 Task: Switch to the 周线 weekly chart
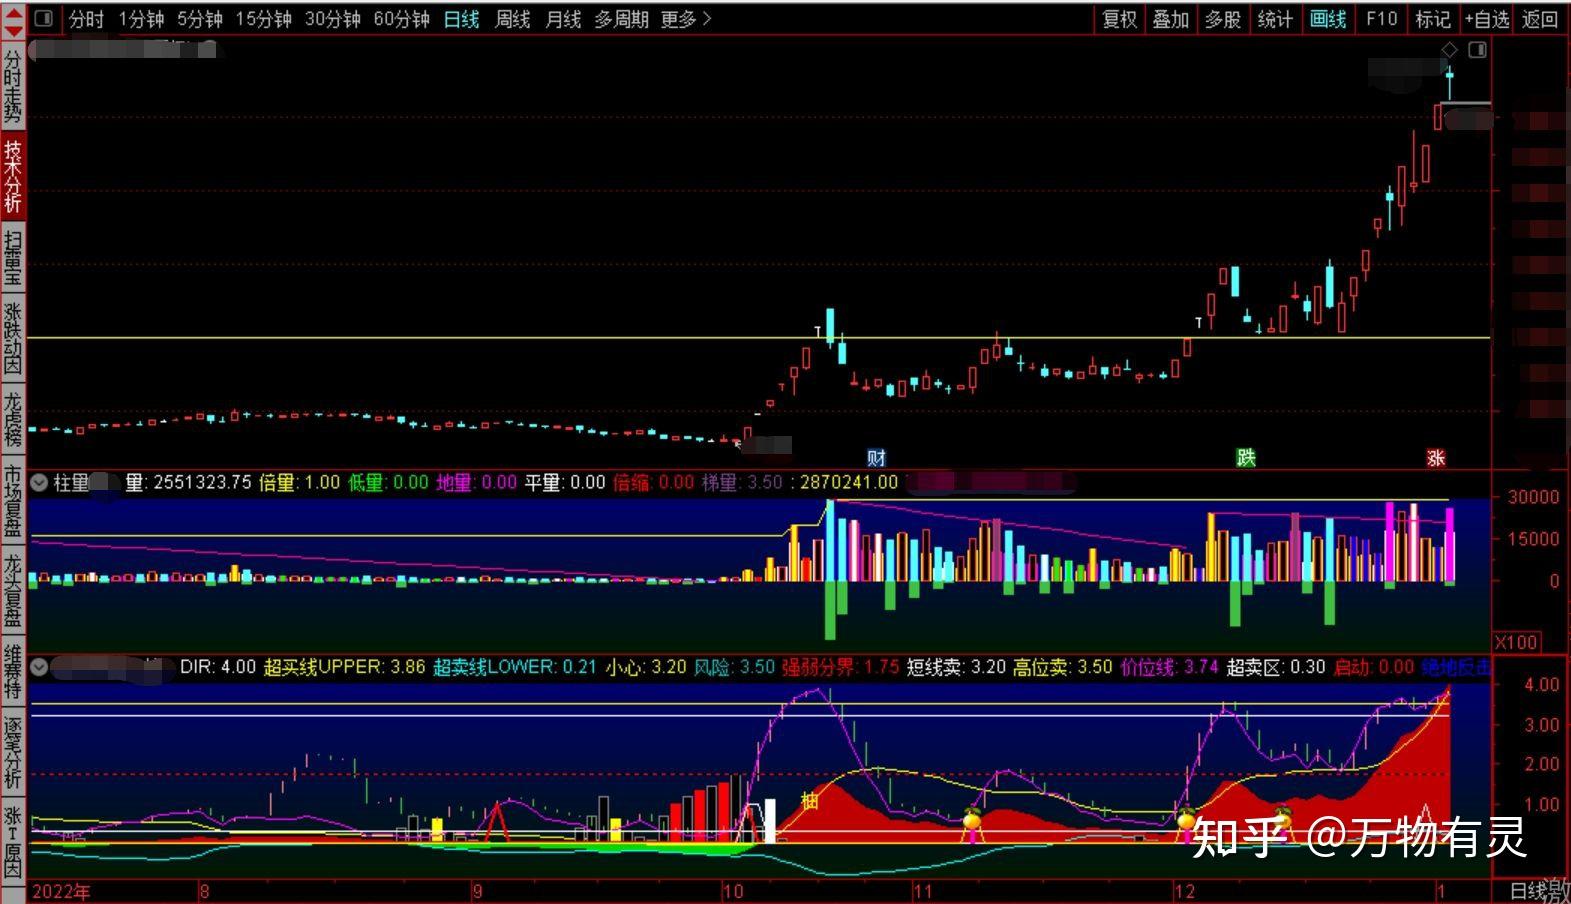512,19
